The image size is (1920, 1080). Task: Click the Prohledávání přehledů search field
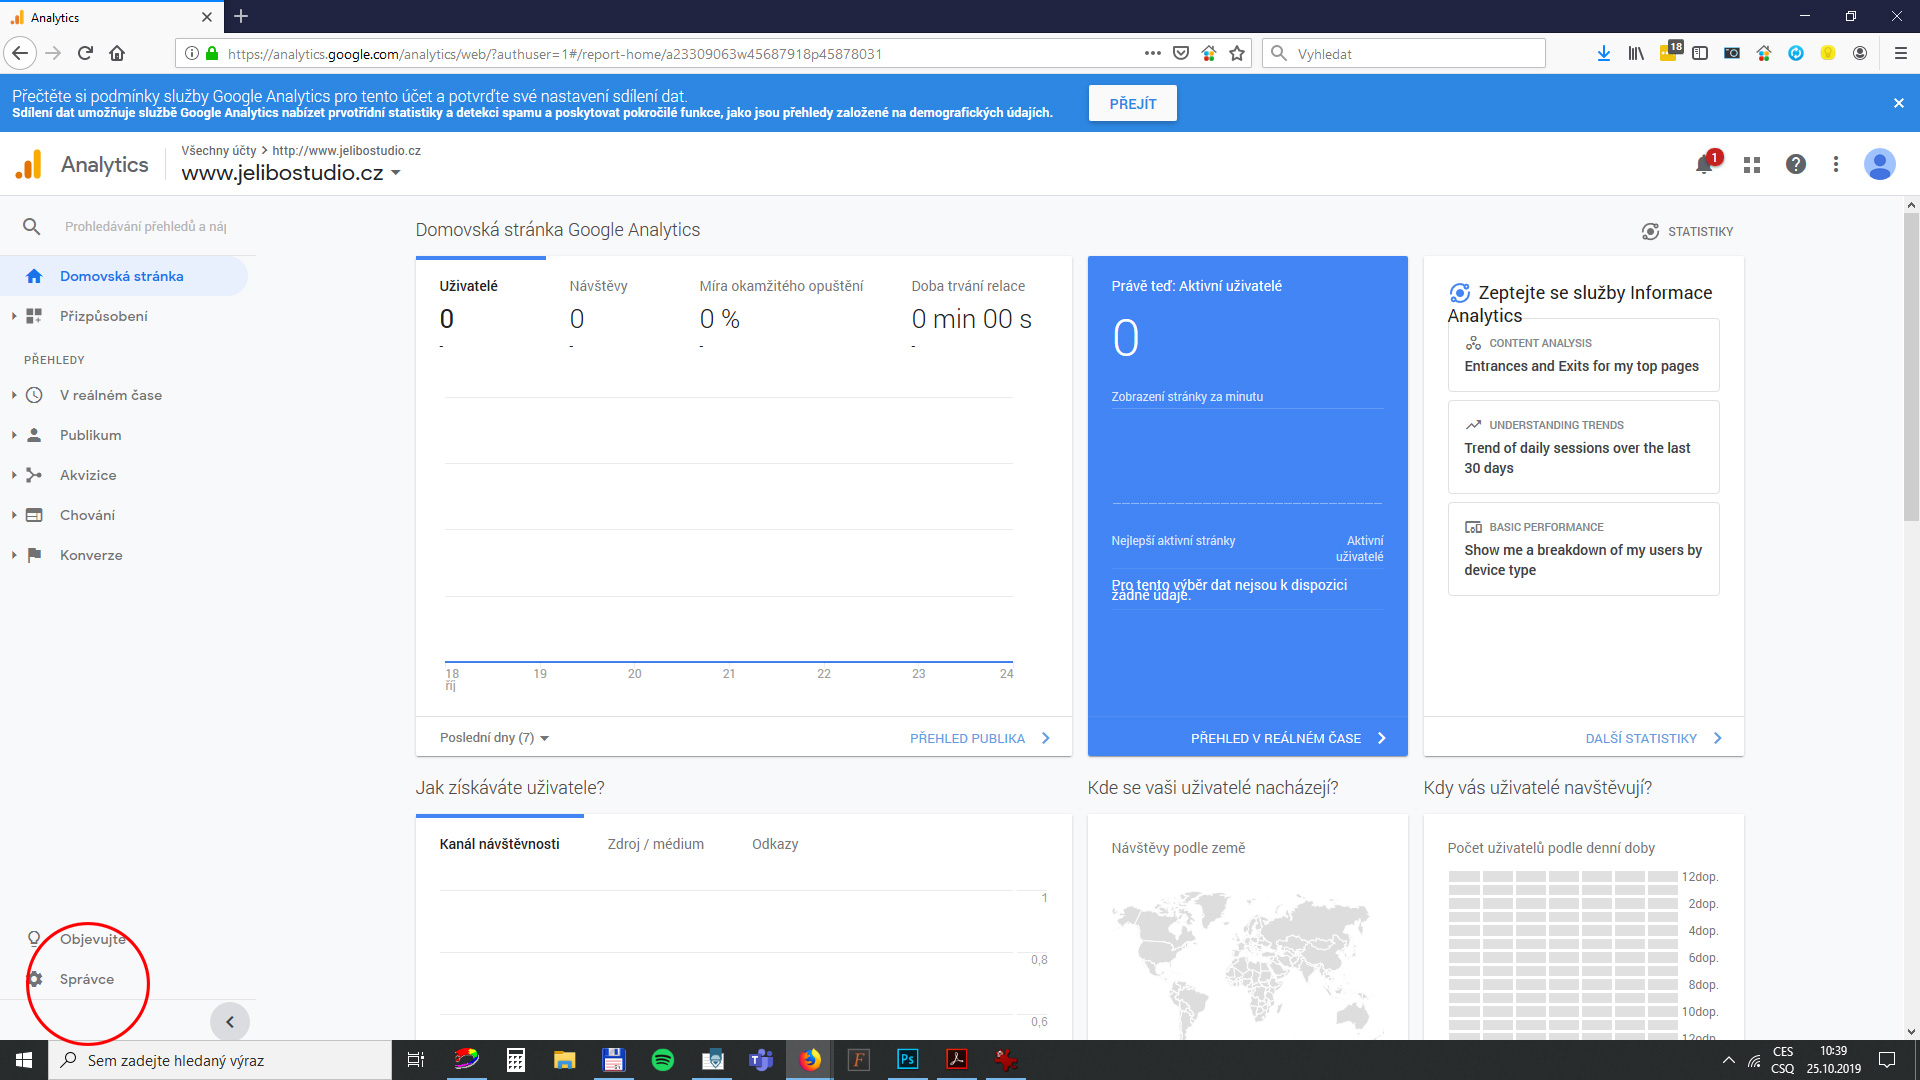[145, 227]
